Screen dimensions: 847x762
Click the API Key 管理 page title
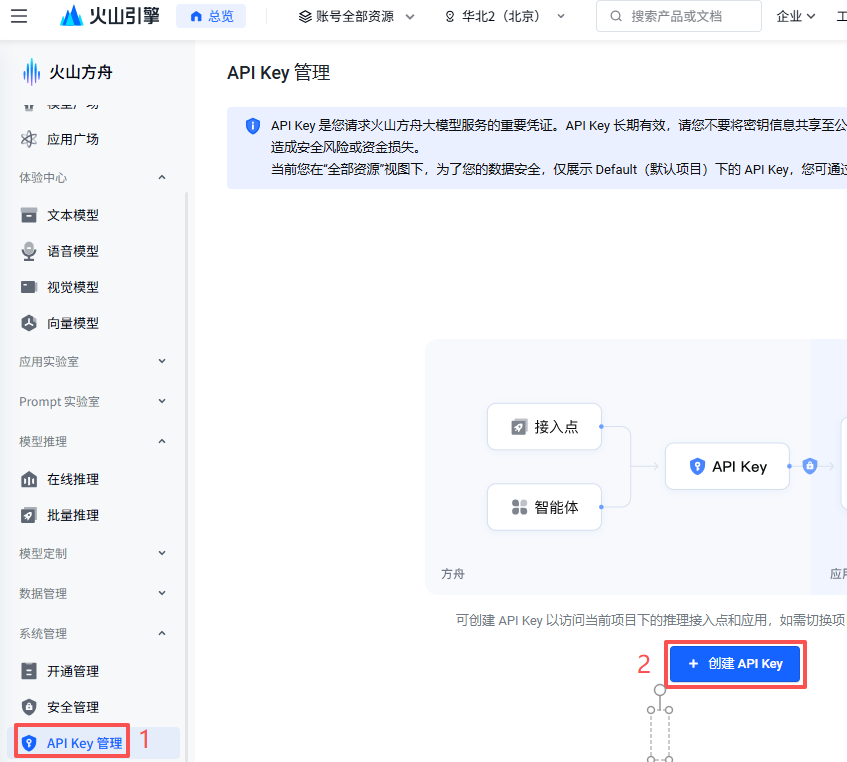278,73
